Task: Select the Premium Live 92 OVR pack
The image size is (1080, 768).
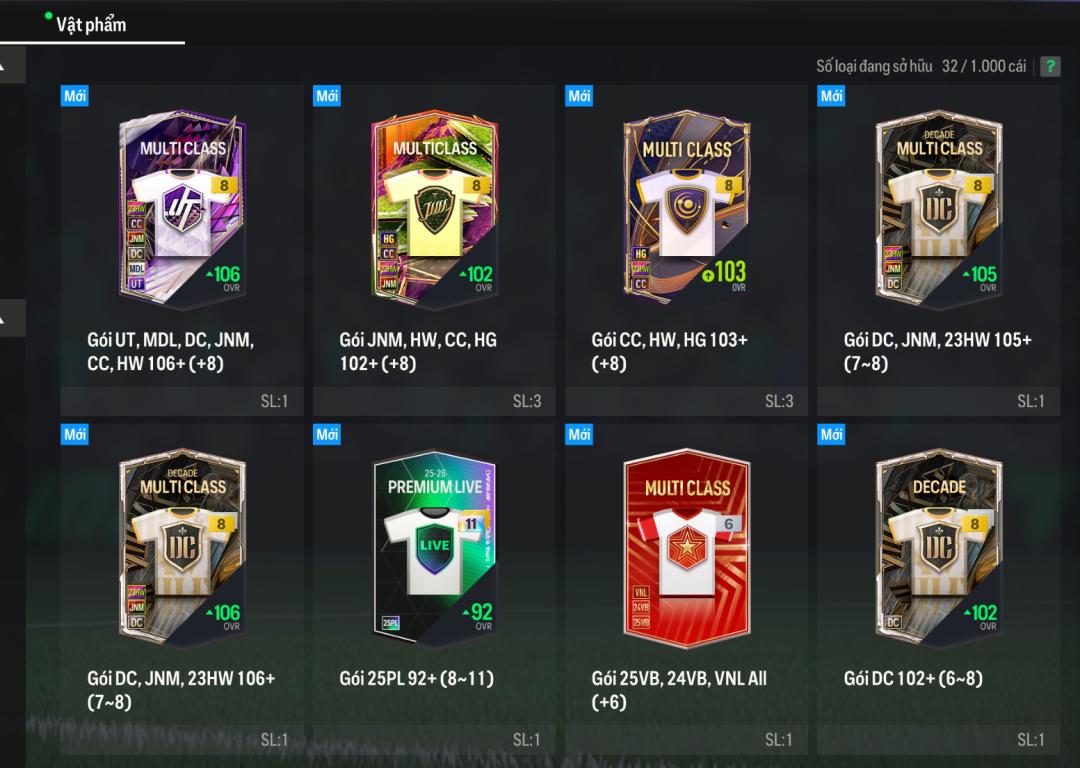Action: (435, 550)
